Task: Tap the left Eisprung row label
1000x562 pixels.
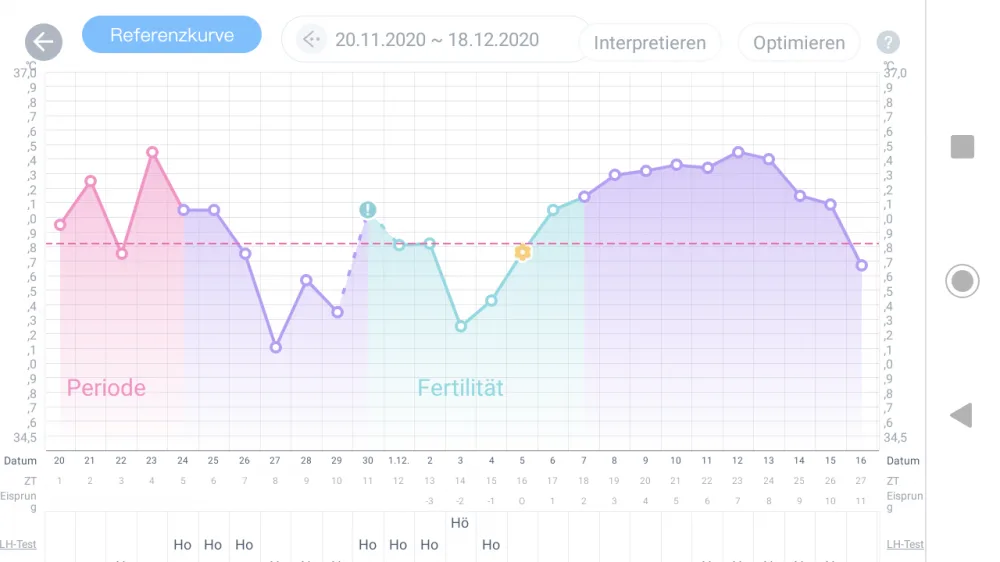Action: [18, 502]
